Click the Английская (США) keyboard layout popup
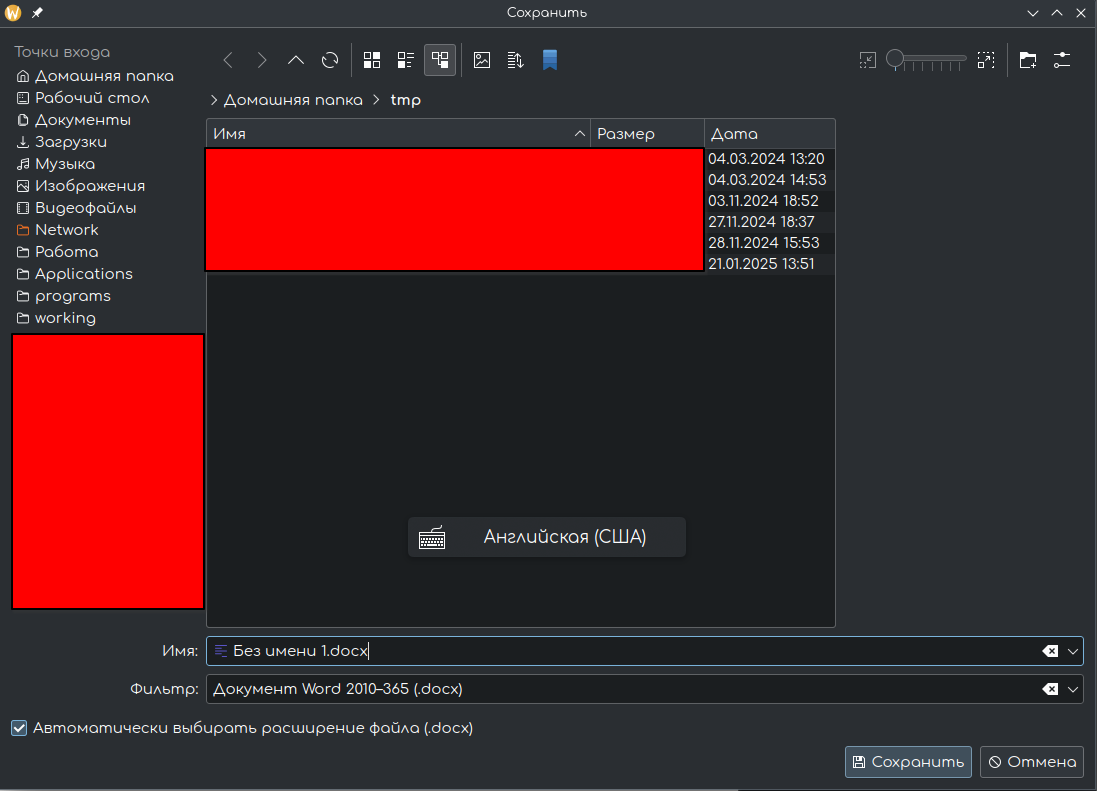Image resolution: width=1097 pixels, height=791 pixels. [x=546, y=537]
